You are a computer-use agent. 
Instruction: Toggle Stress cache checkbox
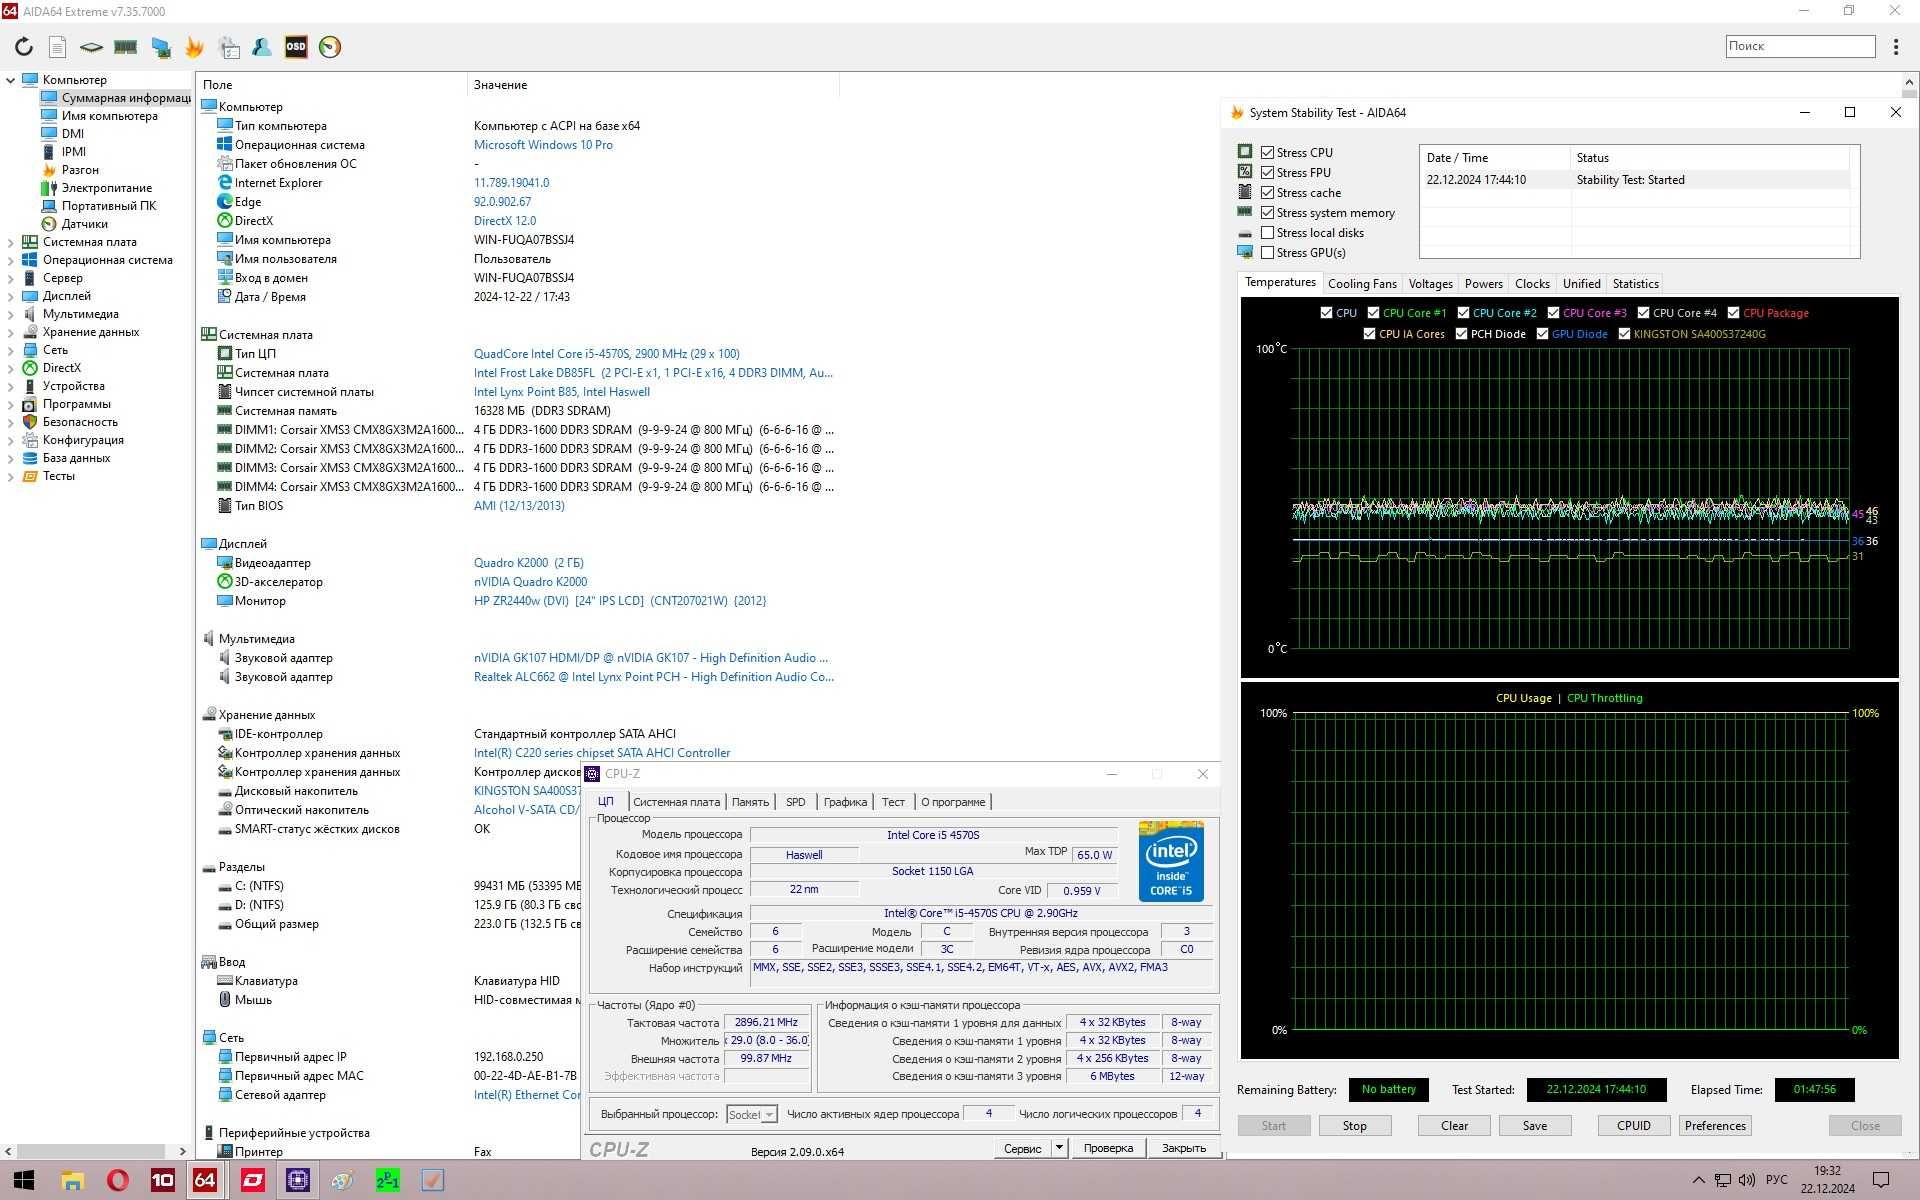click(1267, 192)
